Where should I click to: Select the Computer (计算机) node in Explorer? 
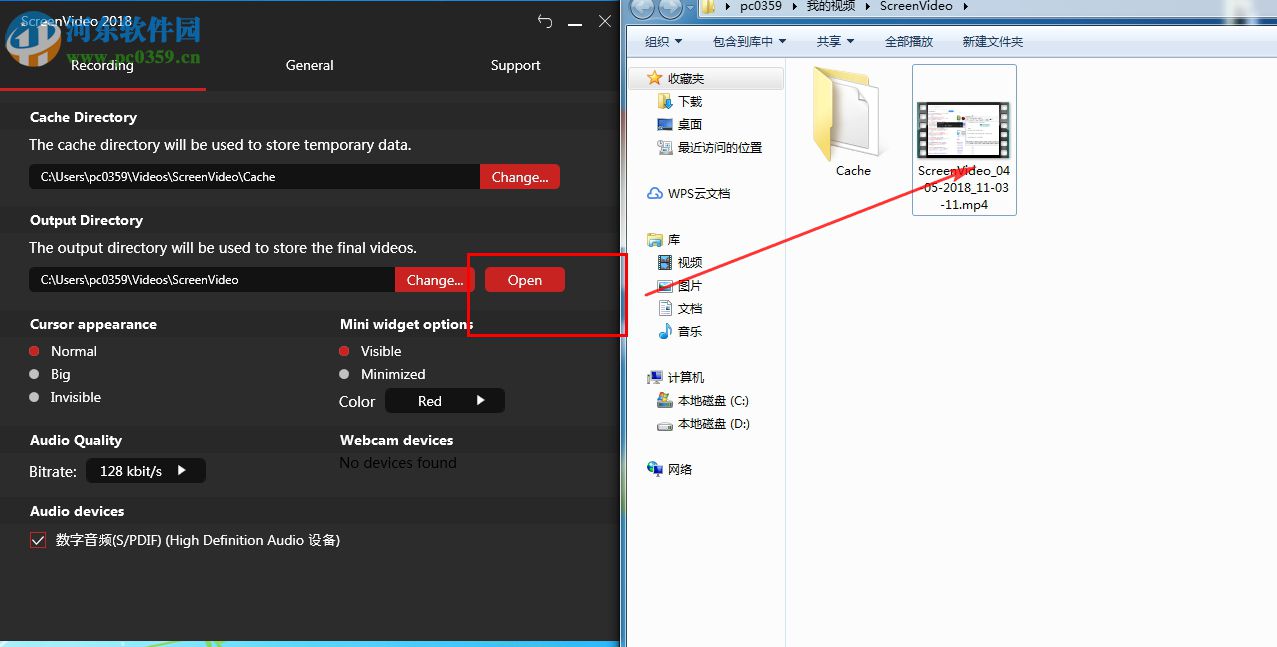(676, 377)
